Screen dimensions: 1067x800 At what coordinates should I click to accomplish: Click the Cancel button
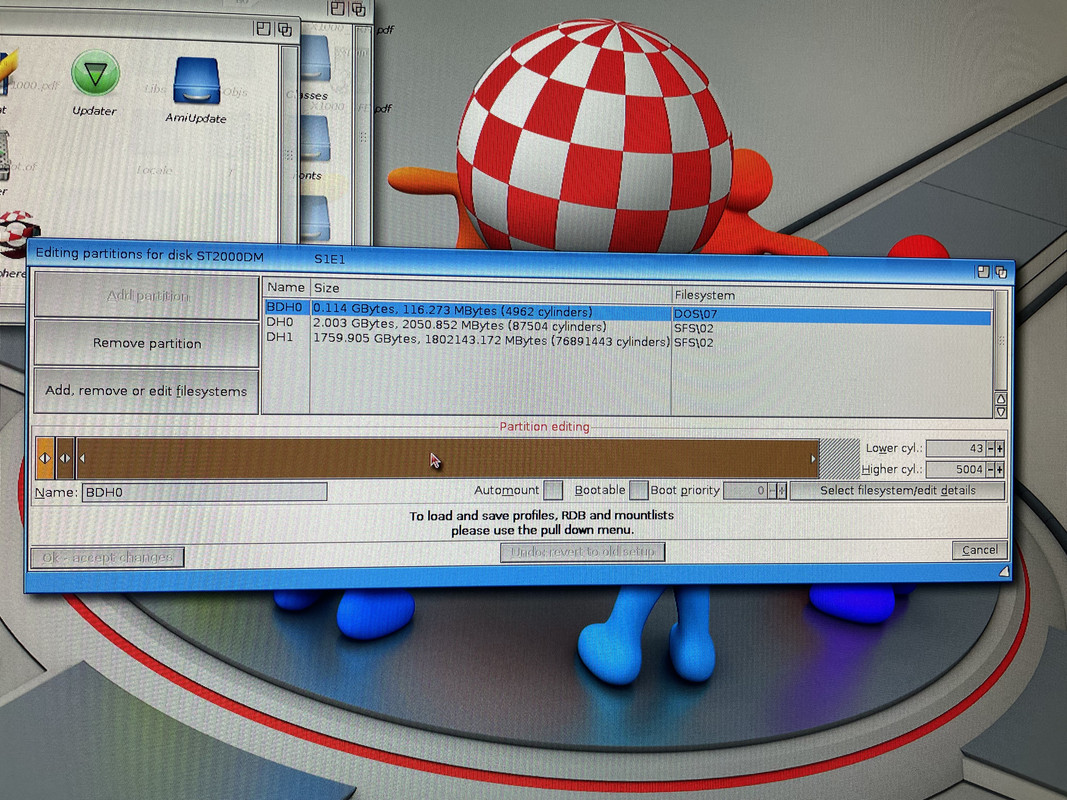[980, 550]
